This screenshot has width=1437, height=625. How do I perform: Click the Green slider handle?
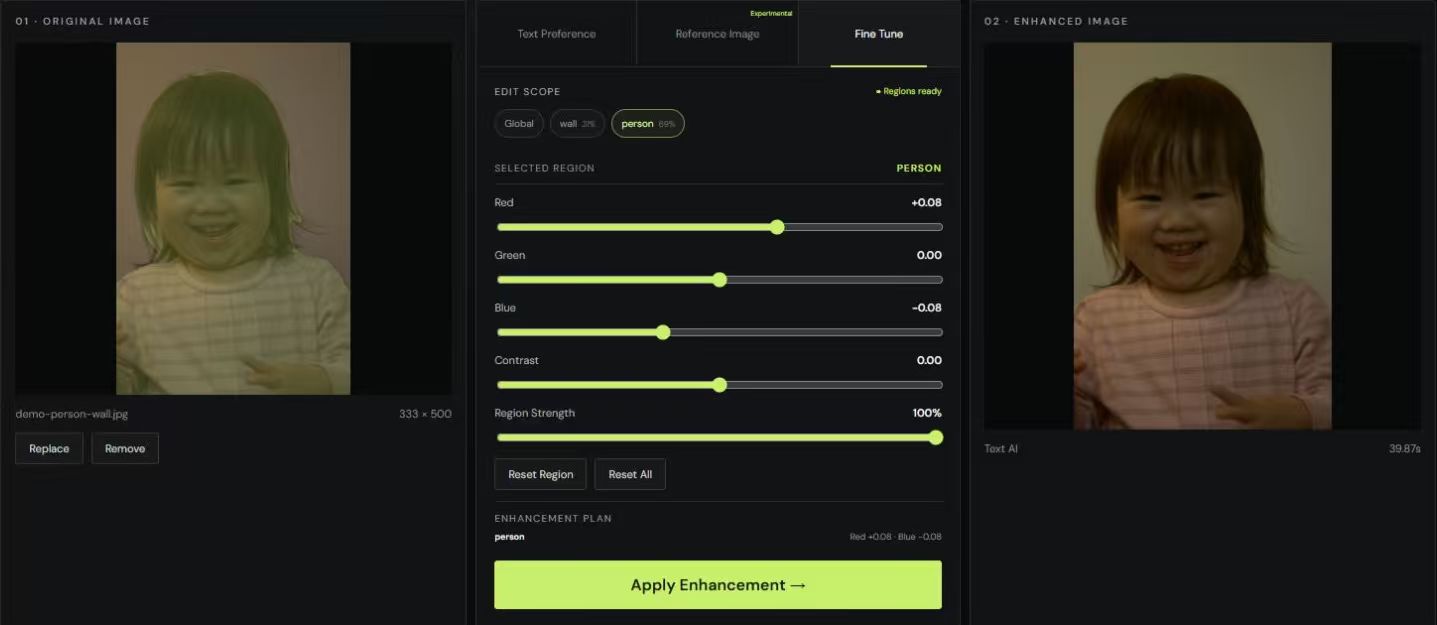point(719,280)
